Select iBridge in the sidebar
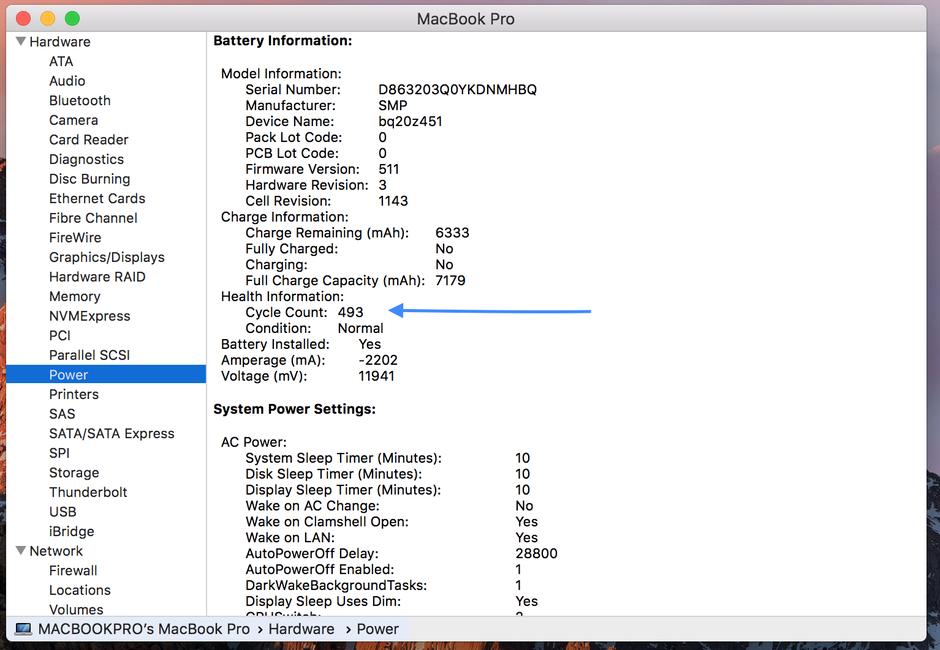The image size is (940, 650). [x=71, y=531]
